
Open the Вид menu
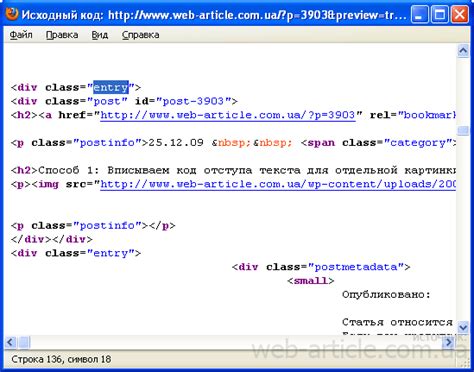[x=100, y=35]
